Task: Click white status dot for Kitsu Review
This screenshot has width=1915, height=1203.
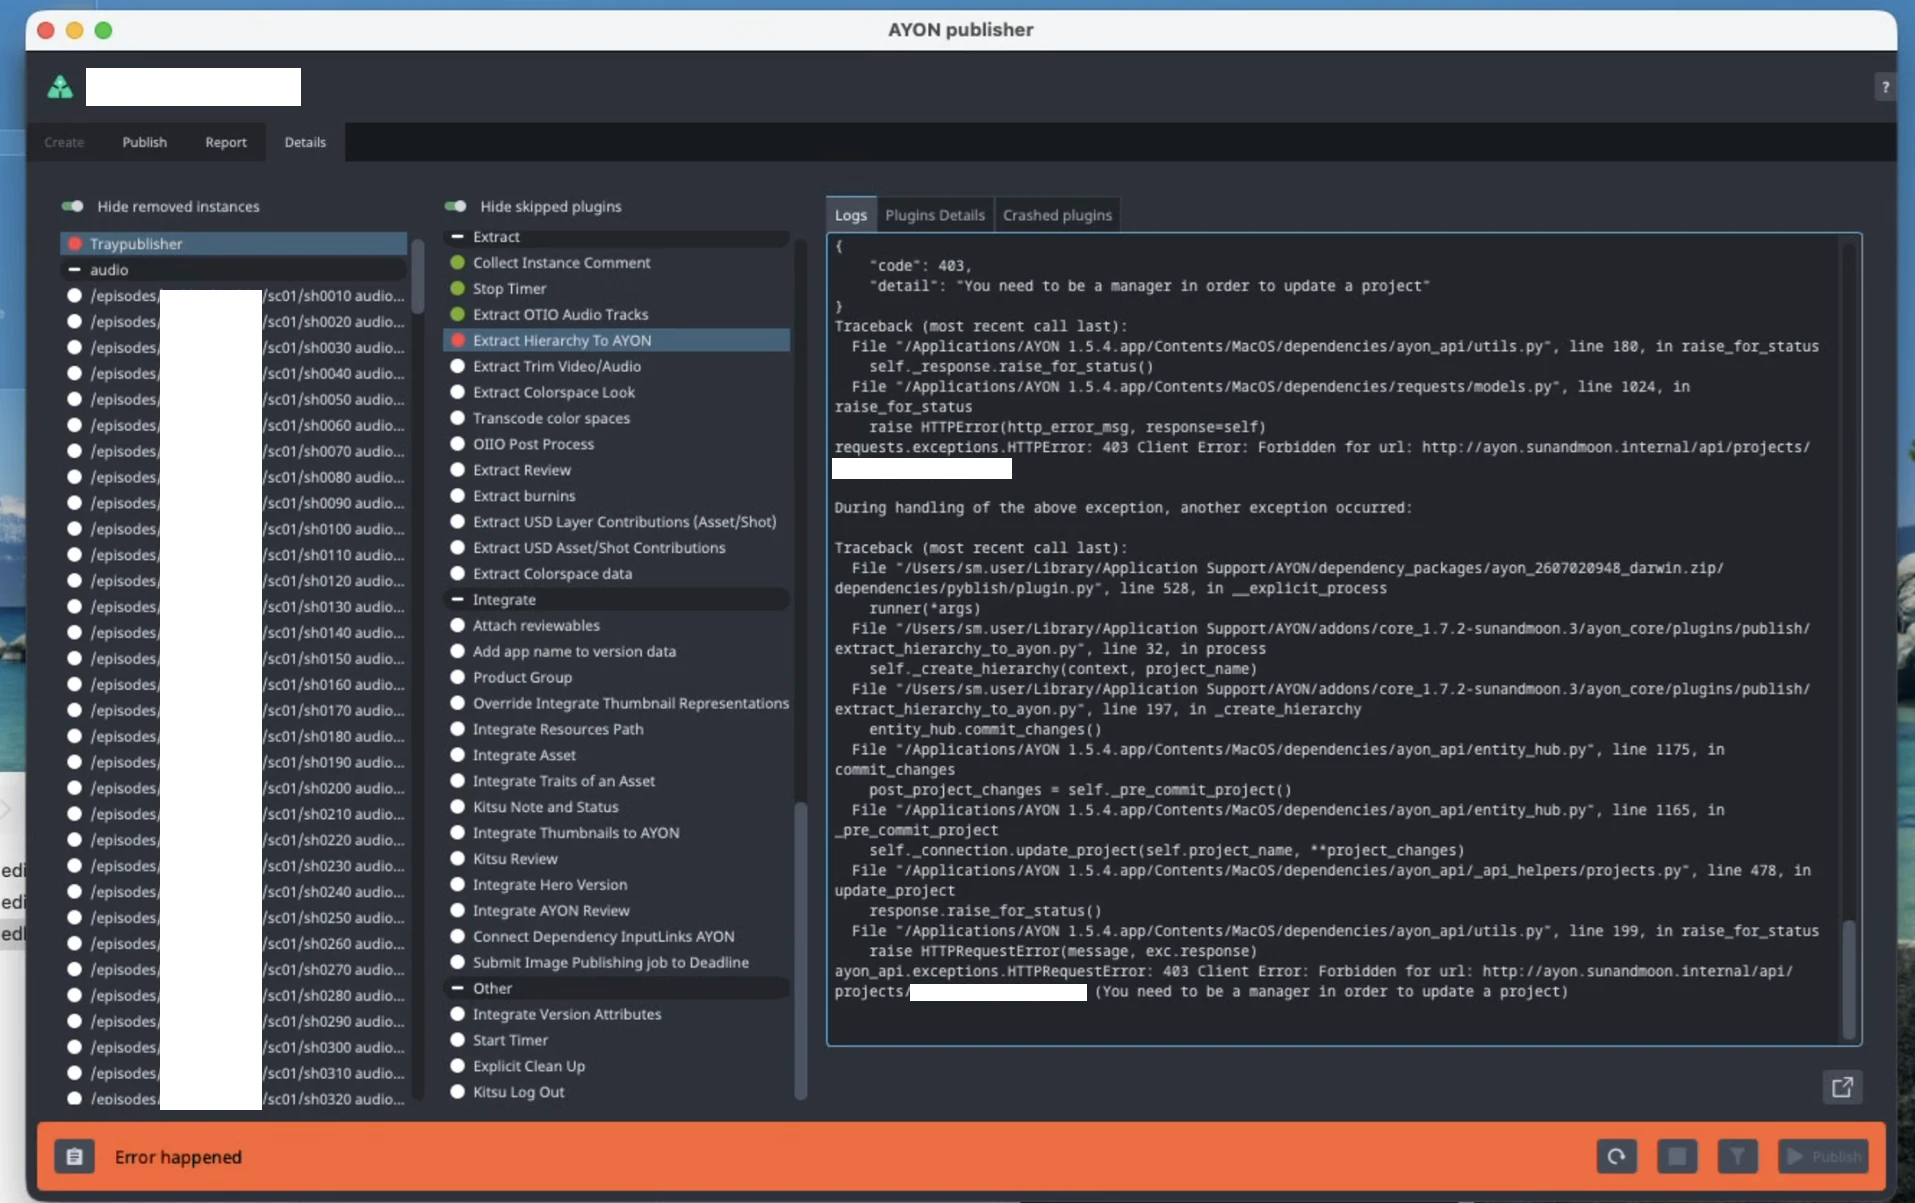Action: (458, 859)
